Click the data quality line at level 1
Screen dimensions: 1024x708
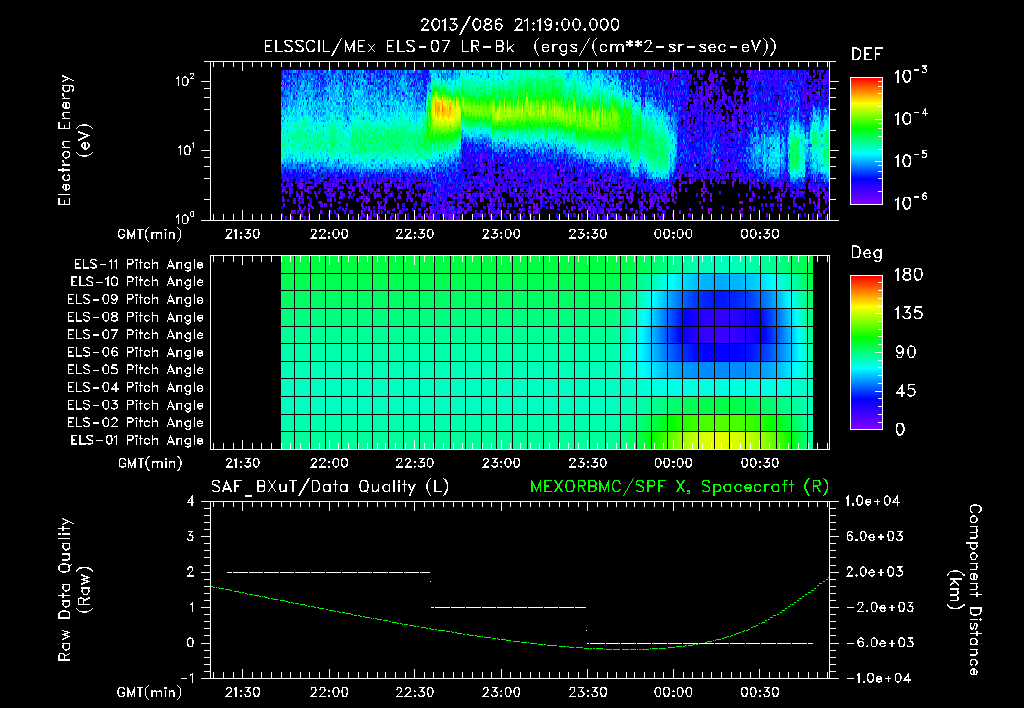pos(509,607)
